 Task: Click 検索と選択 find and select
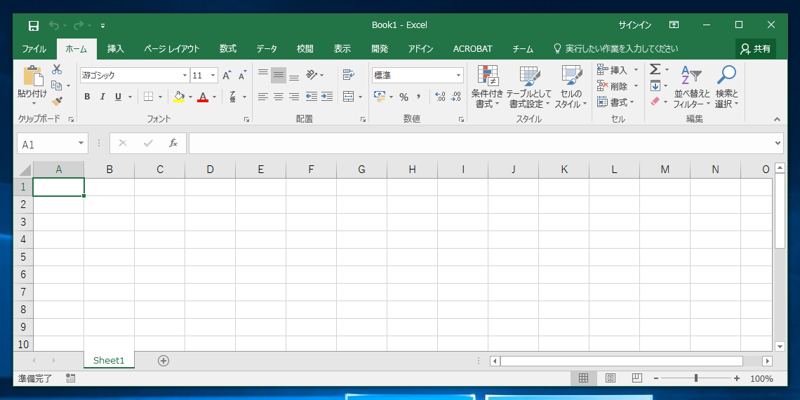[727, 87]
